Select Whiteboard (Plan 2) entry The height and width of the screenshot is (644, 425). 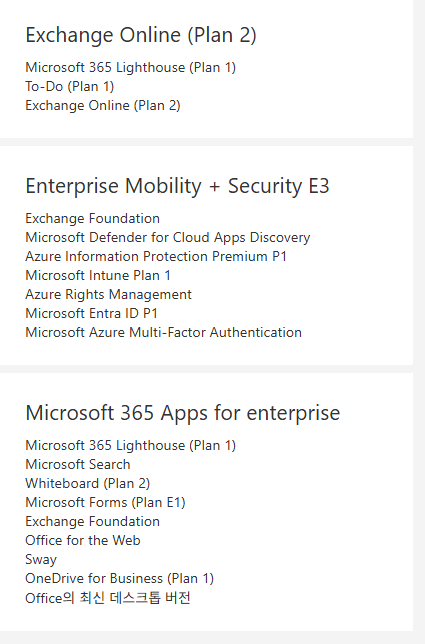point(88,483)
